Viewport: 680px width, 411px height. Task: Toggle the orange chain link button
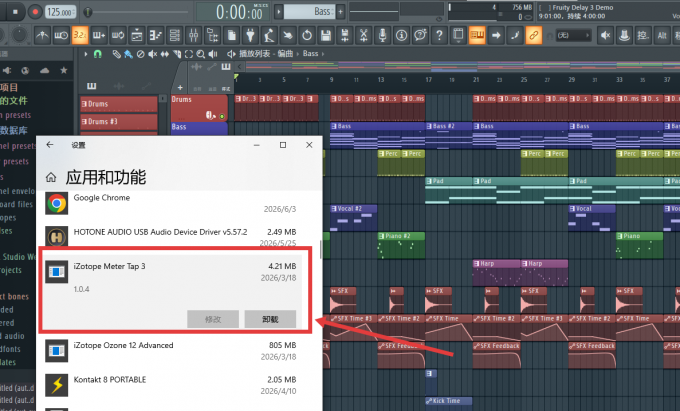pyautogui.click(x=534, y=36)
